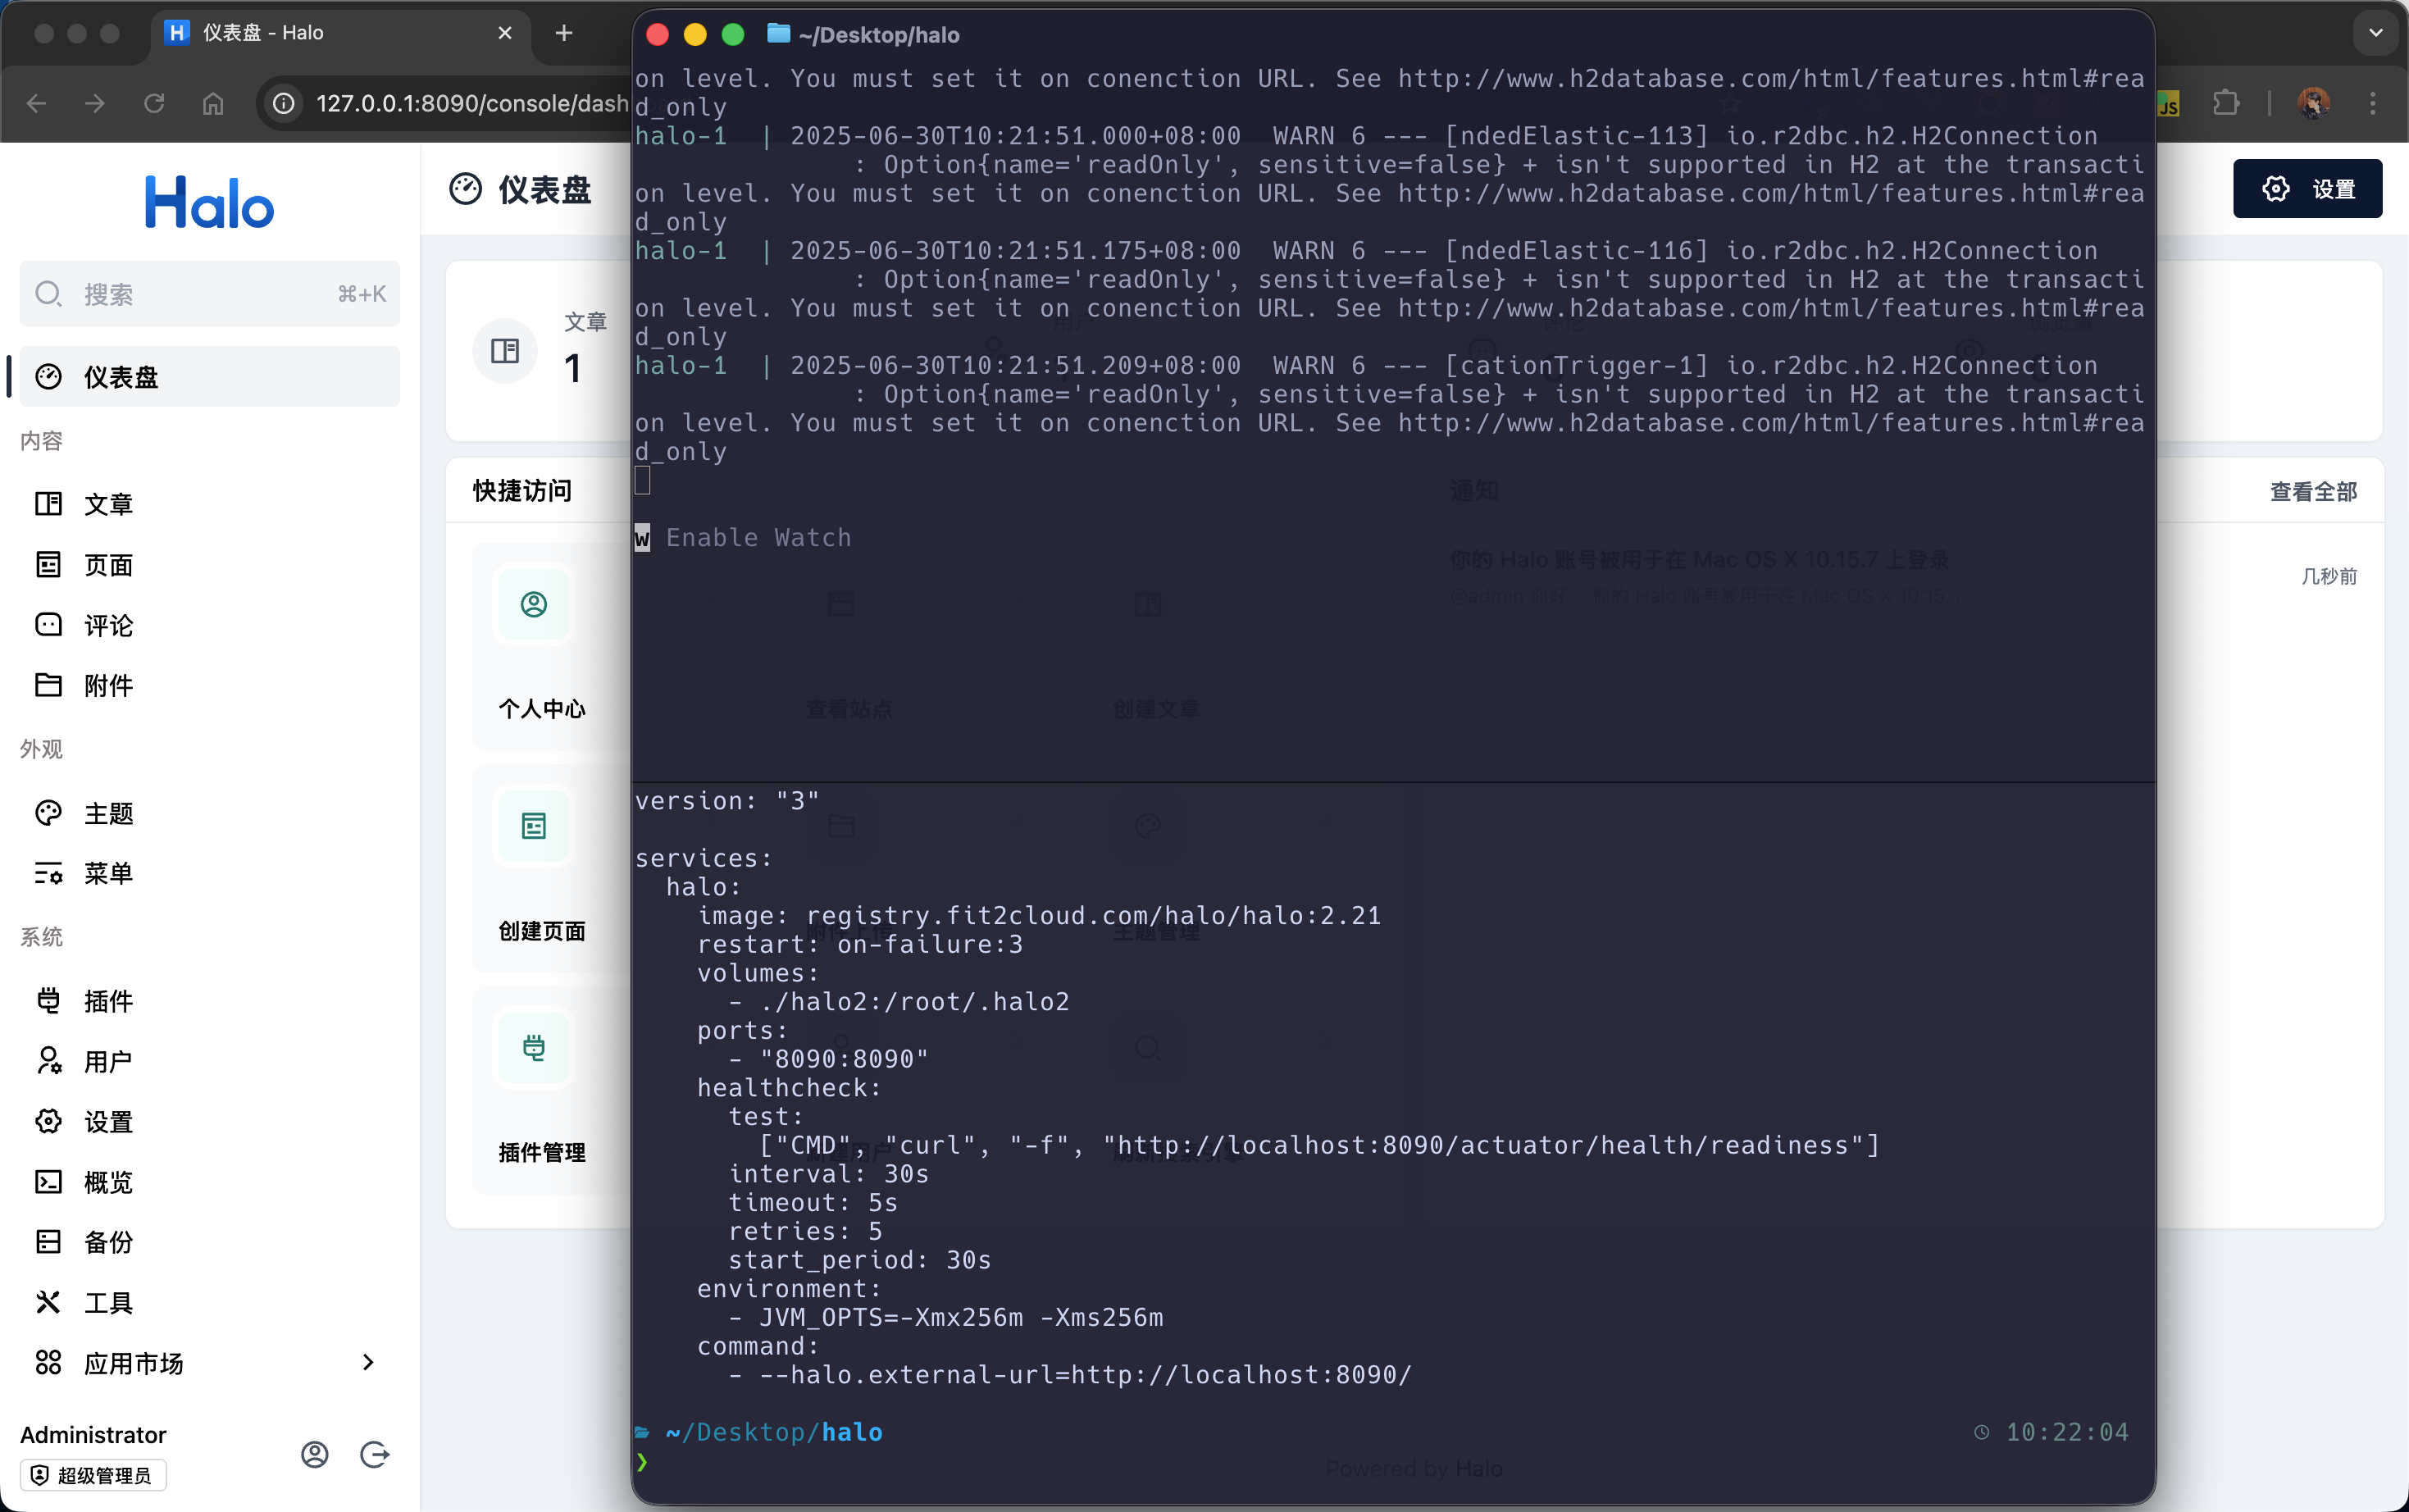Open the 评论 comments section icon
This screenshot has height=1512, width=2409.
(x=48, y=625)
